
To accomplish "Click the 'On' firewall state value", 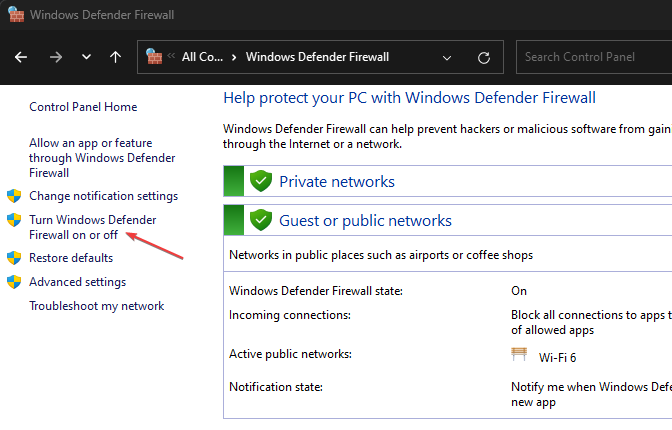I will click(x=519, y=291).
